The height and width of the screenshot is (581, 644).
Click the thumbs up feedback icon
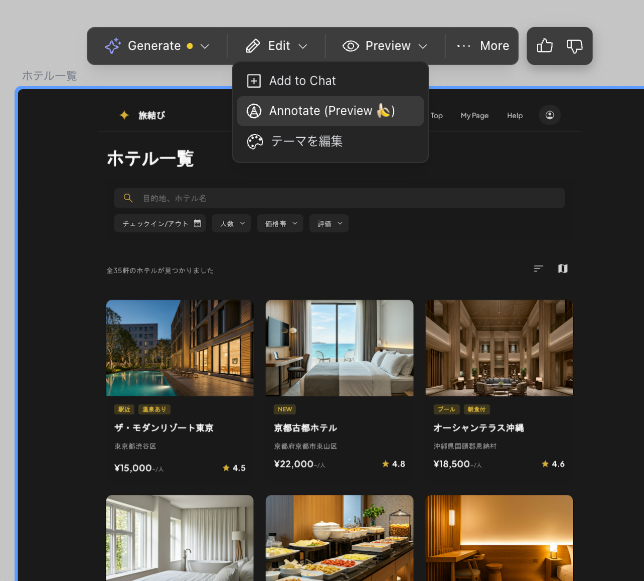545,46
